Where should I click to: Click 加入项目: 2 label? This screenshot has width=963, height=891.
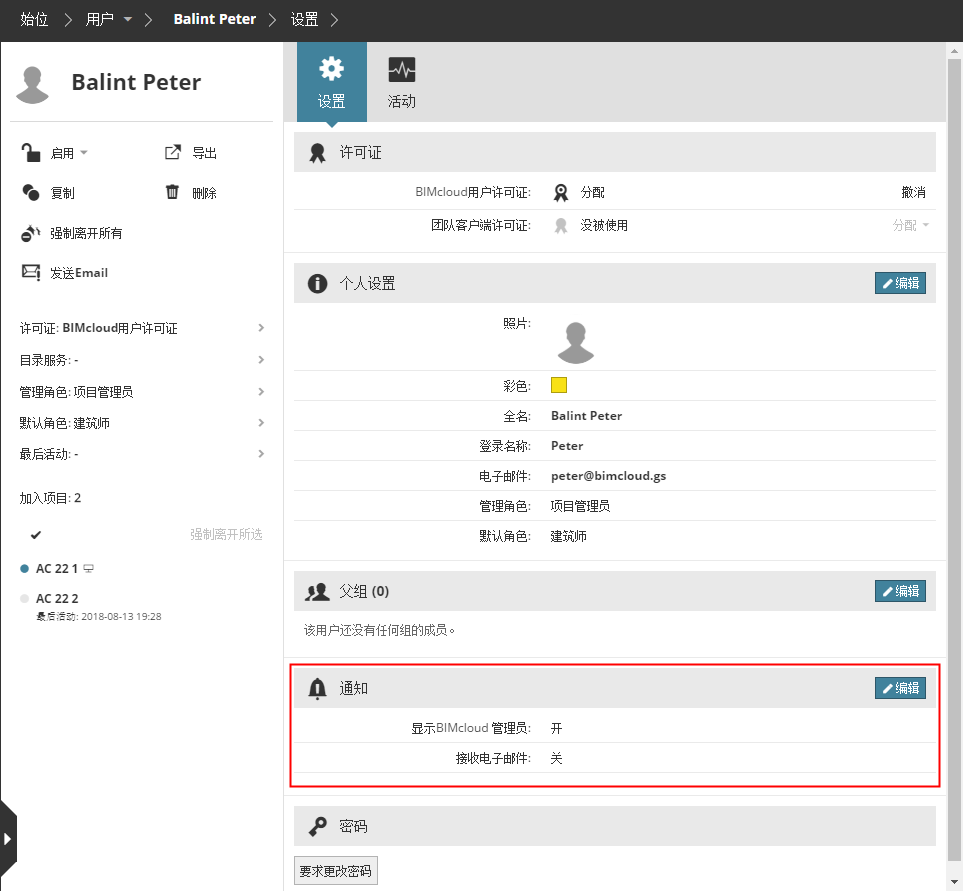[x=50, y=498]
